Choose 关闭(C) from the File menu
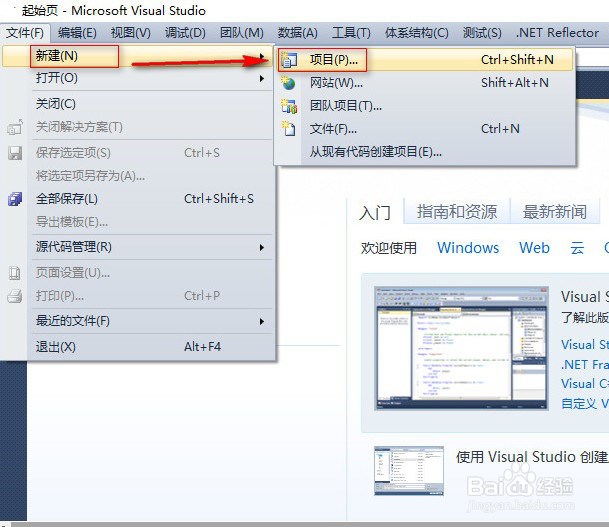Viewport: 609px width, 527px height. [151, 104]
